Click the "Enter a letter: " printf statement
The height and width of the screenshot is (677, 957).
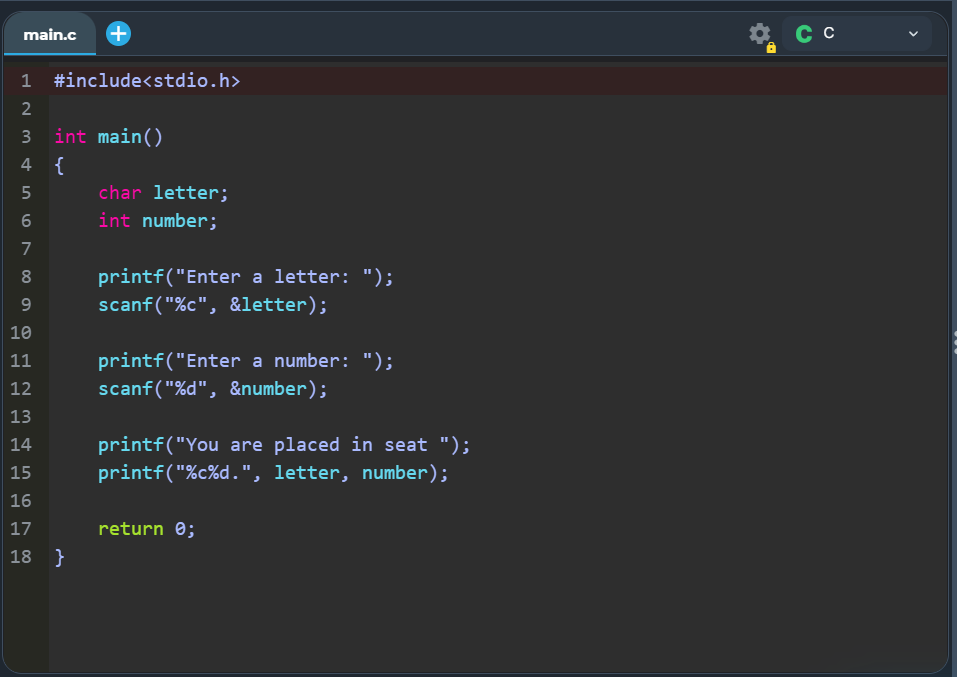point(245,276)
